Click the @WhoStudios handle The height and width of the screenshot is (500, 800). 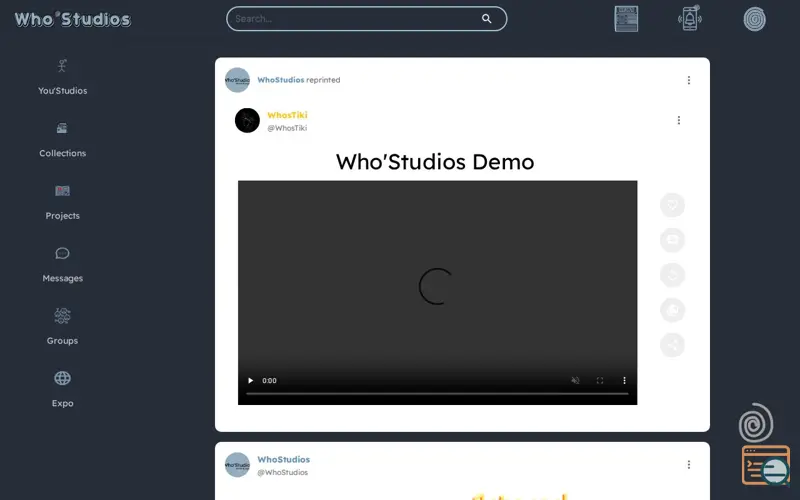pyautogui.click(x=283, y=472)
